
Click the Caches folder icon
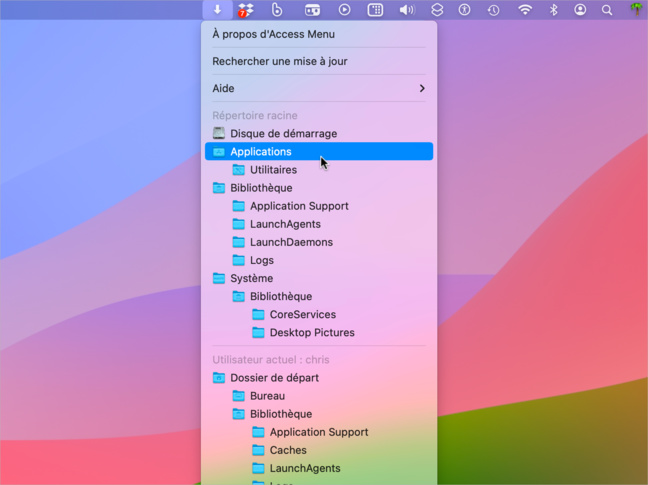coord(258,450)
